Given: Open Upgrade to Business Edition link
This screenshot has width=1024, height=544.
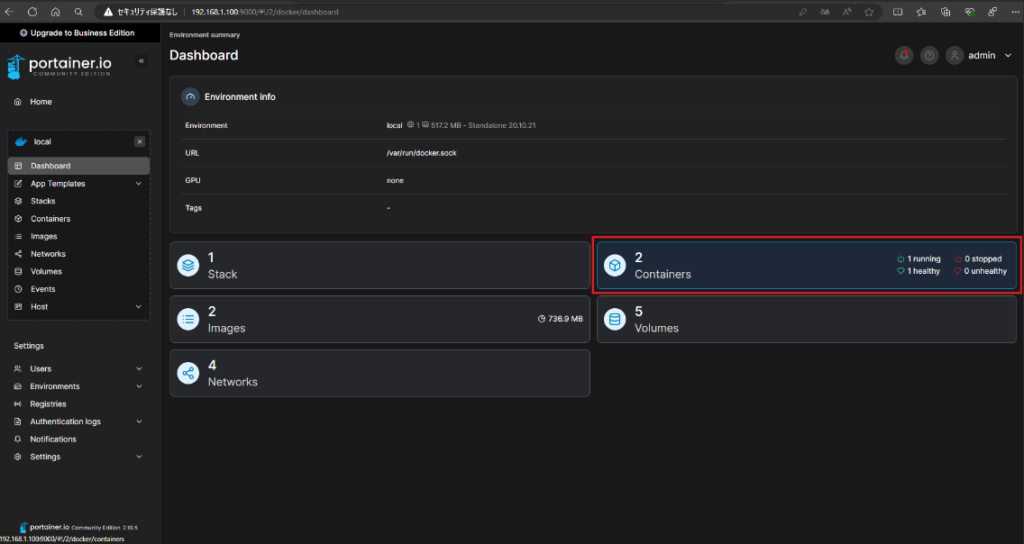Looking at the screenshot, I should click(x=77, y=33).
